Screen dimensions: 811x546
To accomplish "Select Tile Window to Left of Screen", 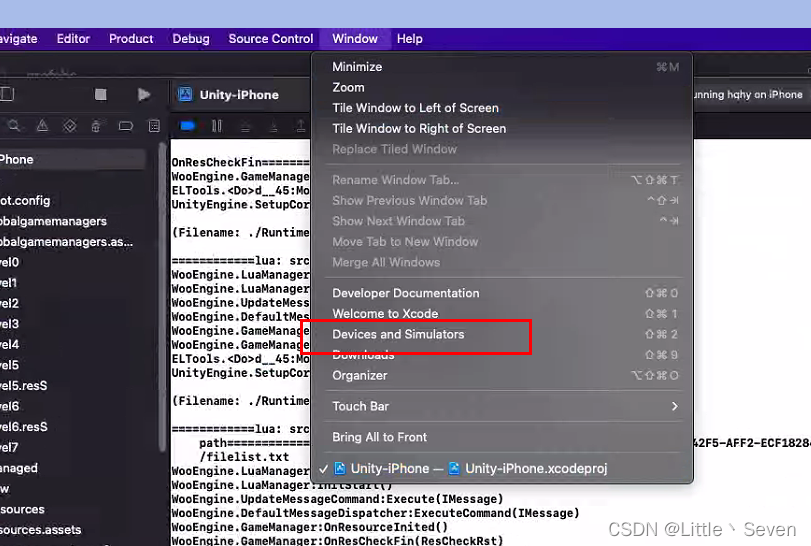I will [x=502, y=108].
